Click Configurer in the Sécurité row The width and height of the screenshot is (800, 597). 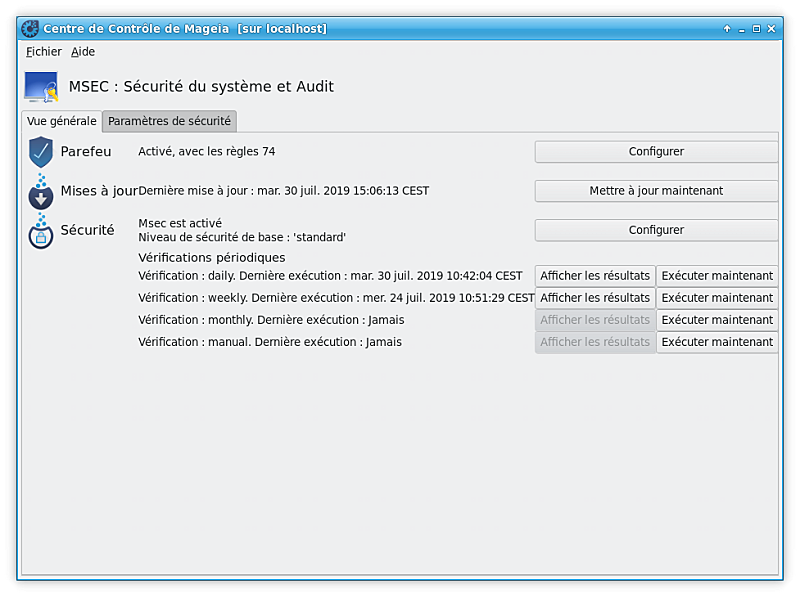pyautogui.click(x=656, y=230)
